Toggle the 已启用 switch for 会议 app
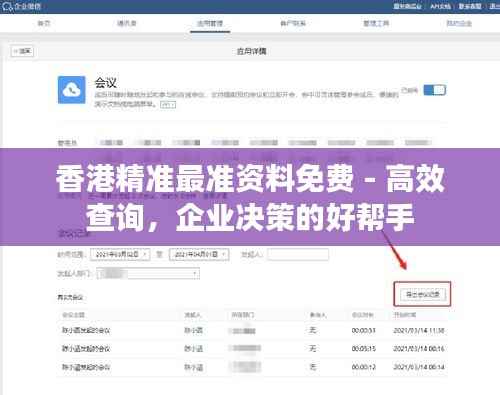 pos(435,90)
